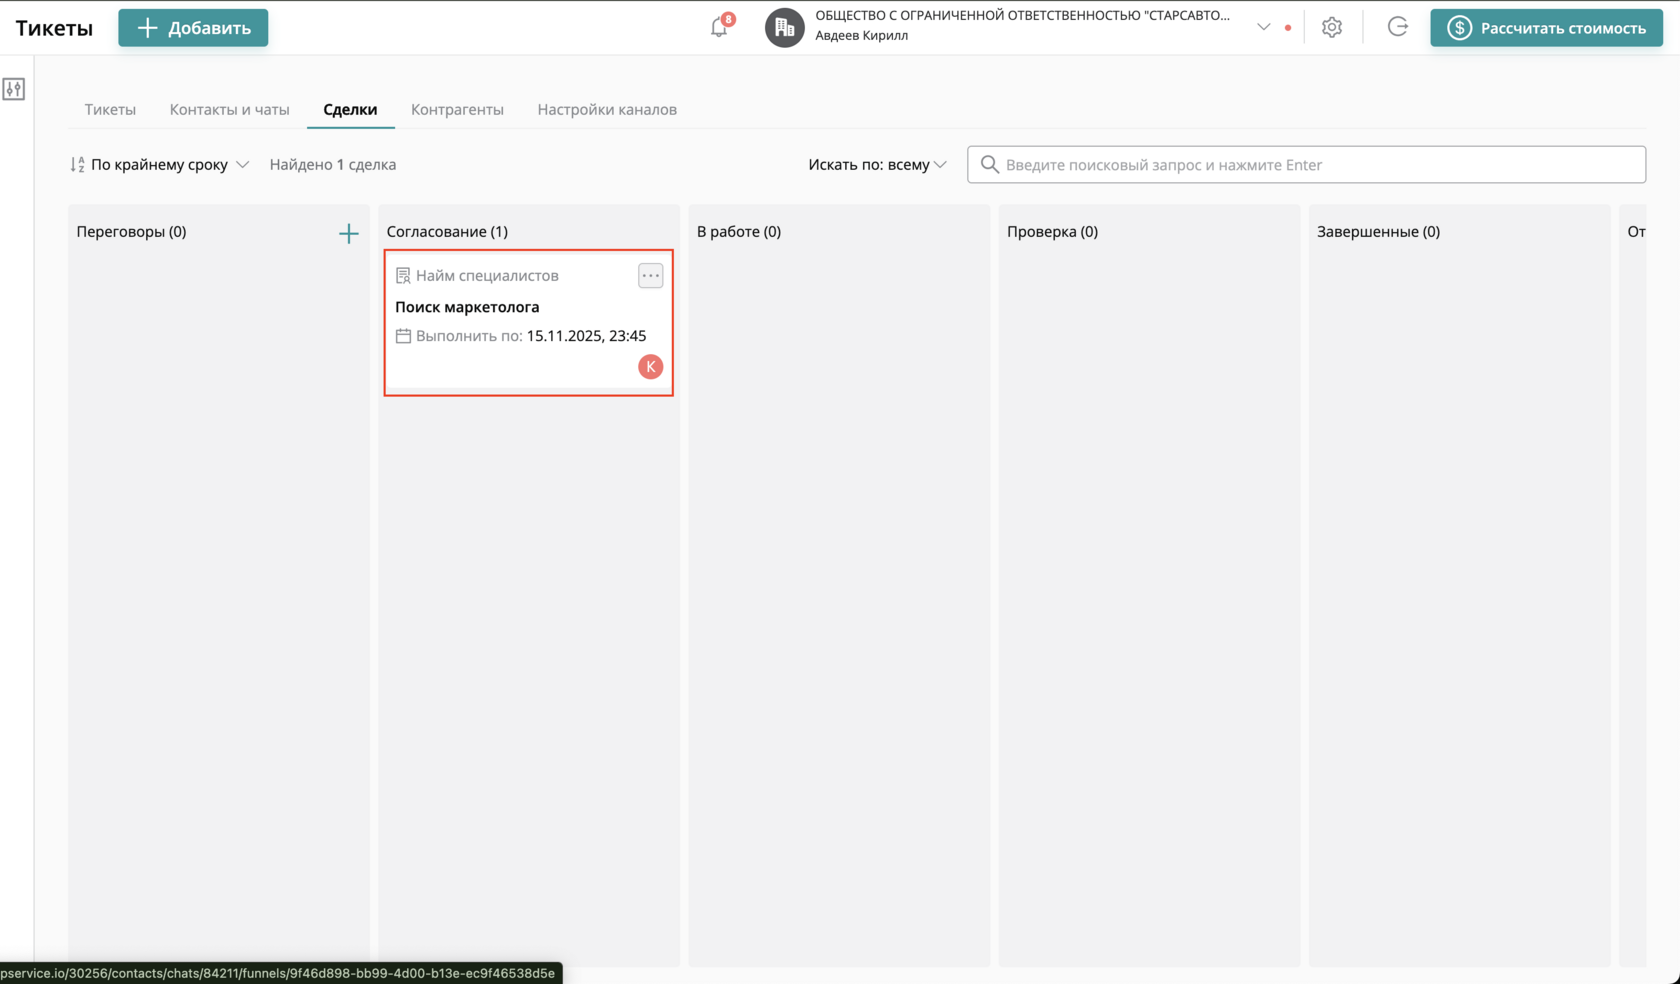Add a deal in Переговоры column
Viewport: 1680px width, 984px height.
[x=348, y=233]
